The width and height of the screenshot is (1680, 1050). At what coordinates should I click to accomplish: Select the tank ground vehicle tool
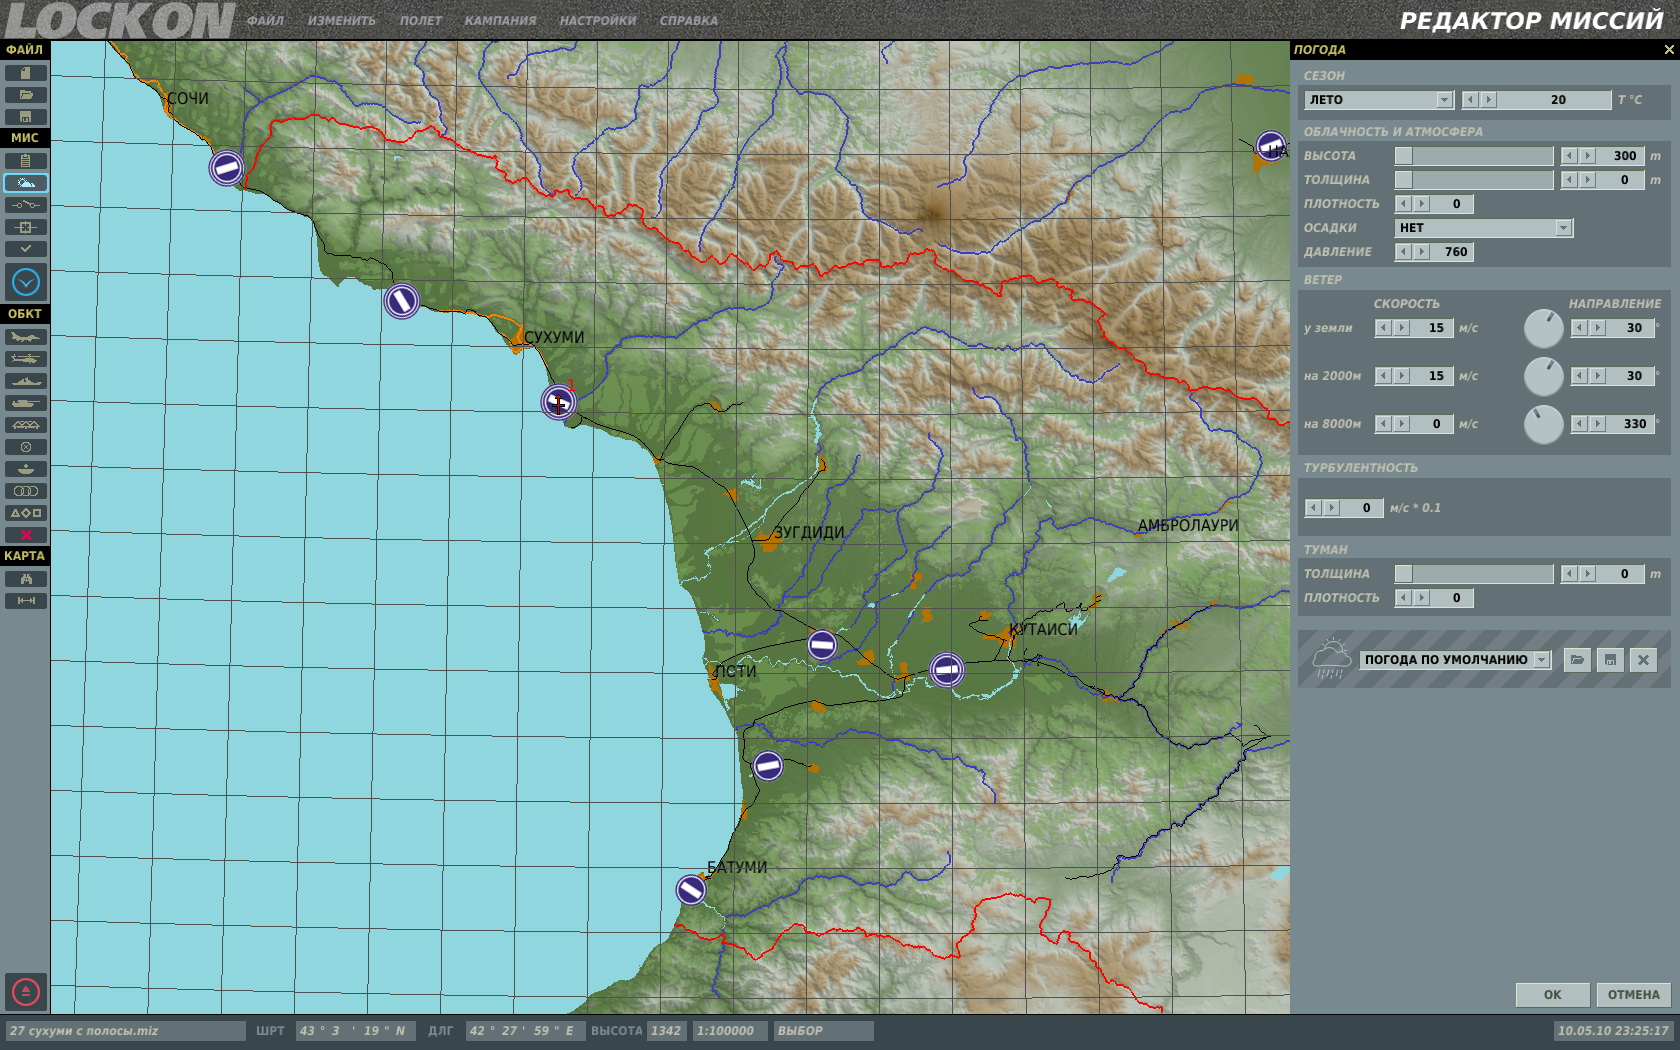pyautogui.click(x=26, y=403)
